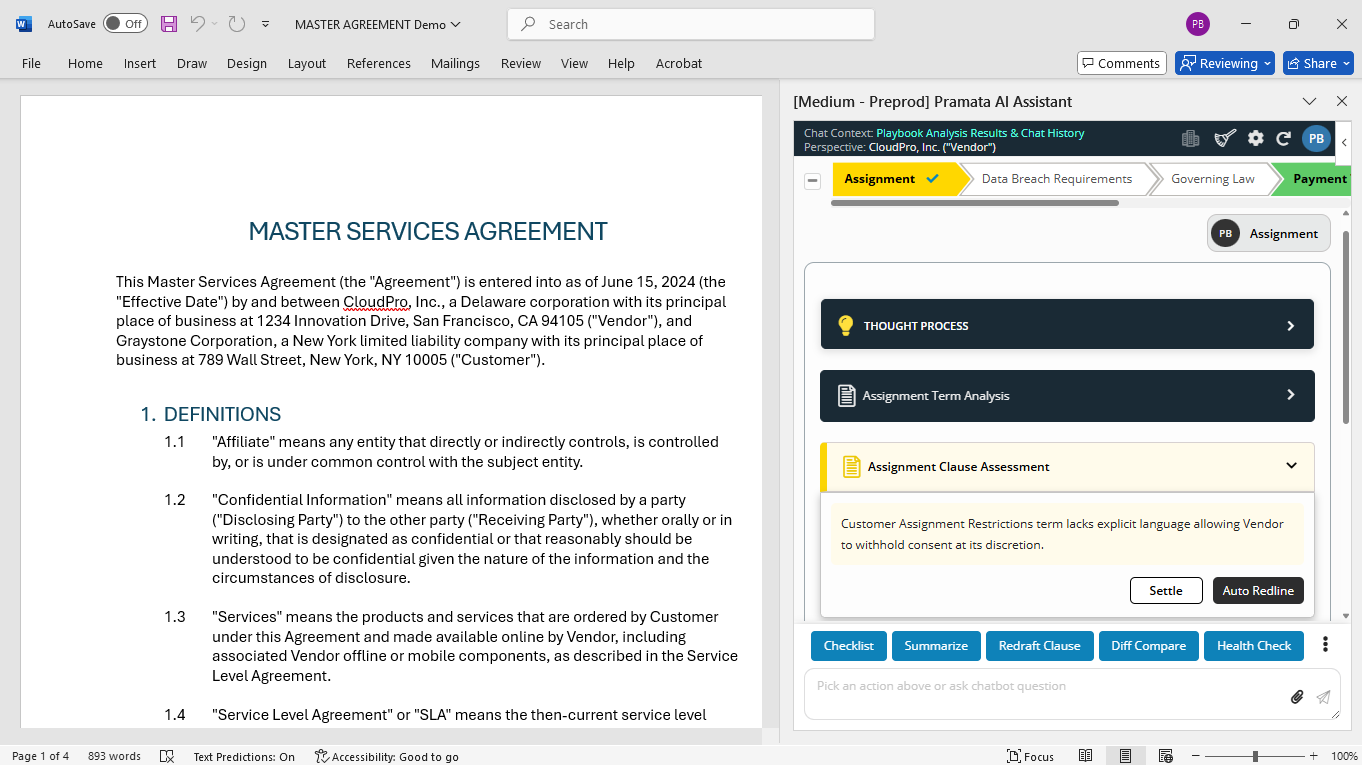Image resolution: width=1362 pixels, height=765 pixels.
Task: Click the Redraft Clause button
Action: pos(1039,646)
